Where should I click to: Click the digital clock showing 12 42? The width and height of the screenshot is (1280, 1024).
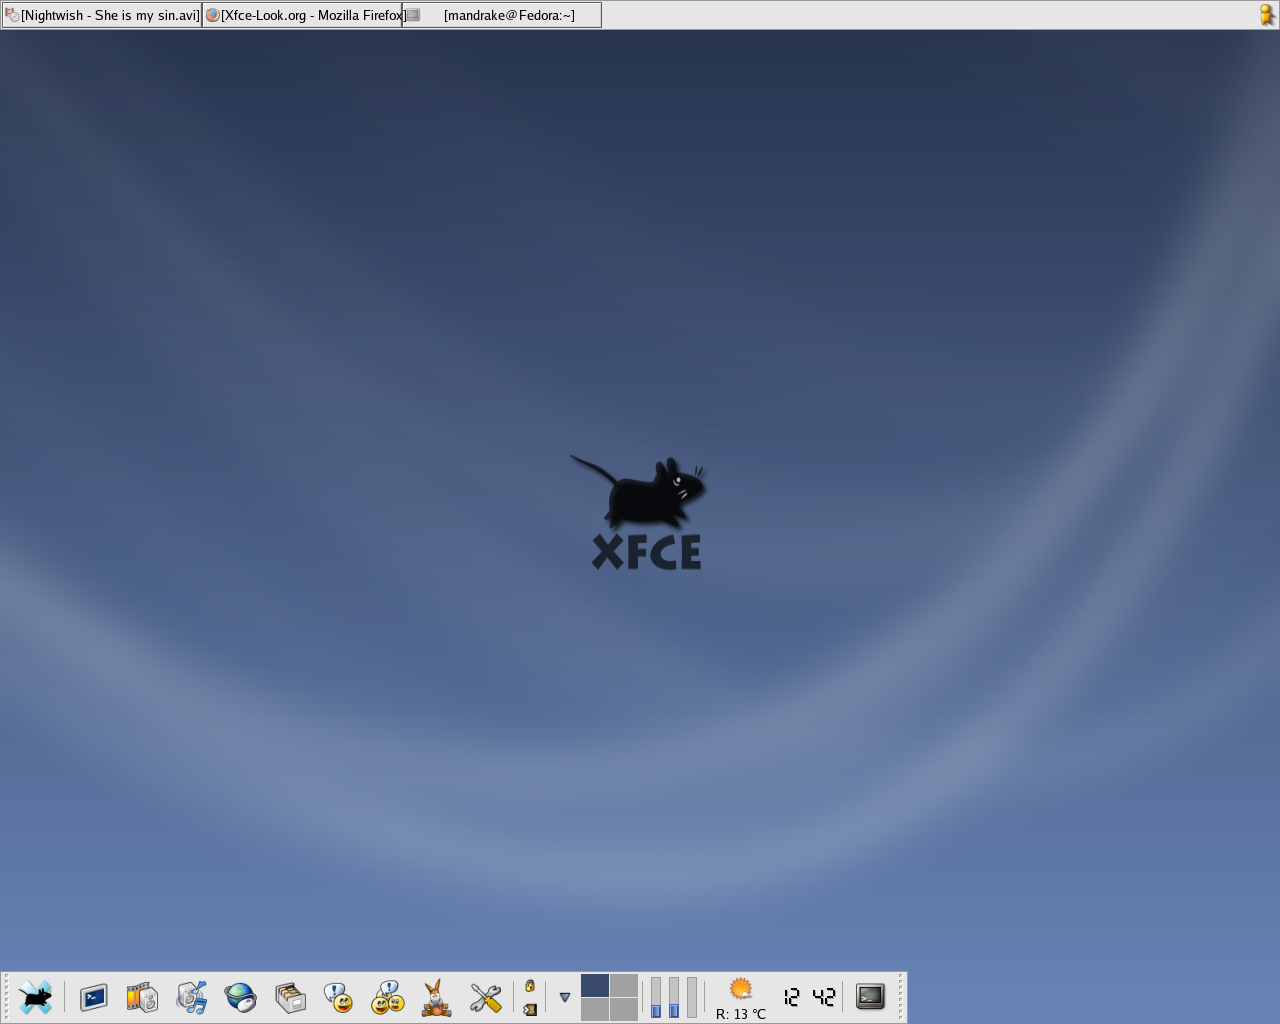tap(809, 997)
